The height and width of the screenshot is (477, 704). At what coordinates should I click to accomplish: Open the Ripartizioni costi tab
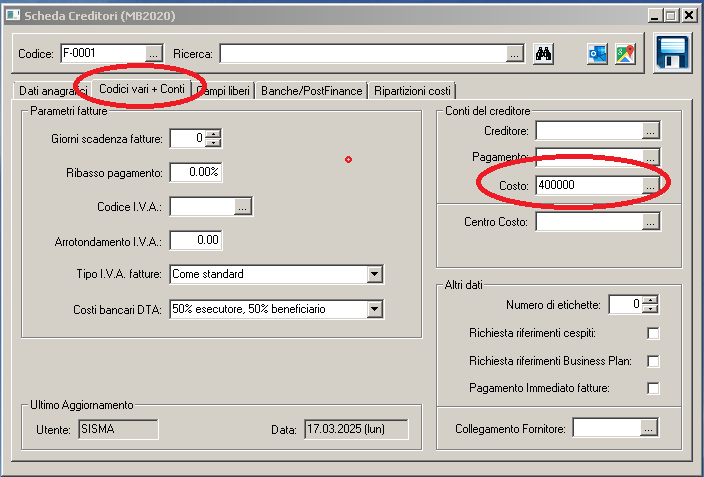tap(413, 91)
